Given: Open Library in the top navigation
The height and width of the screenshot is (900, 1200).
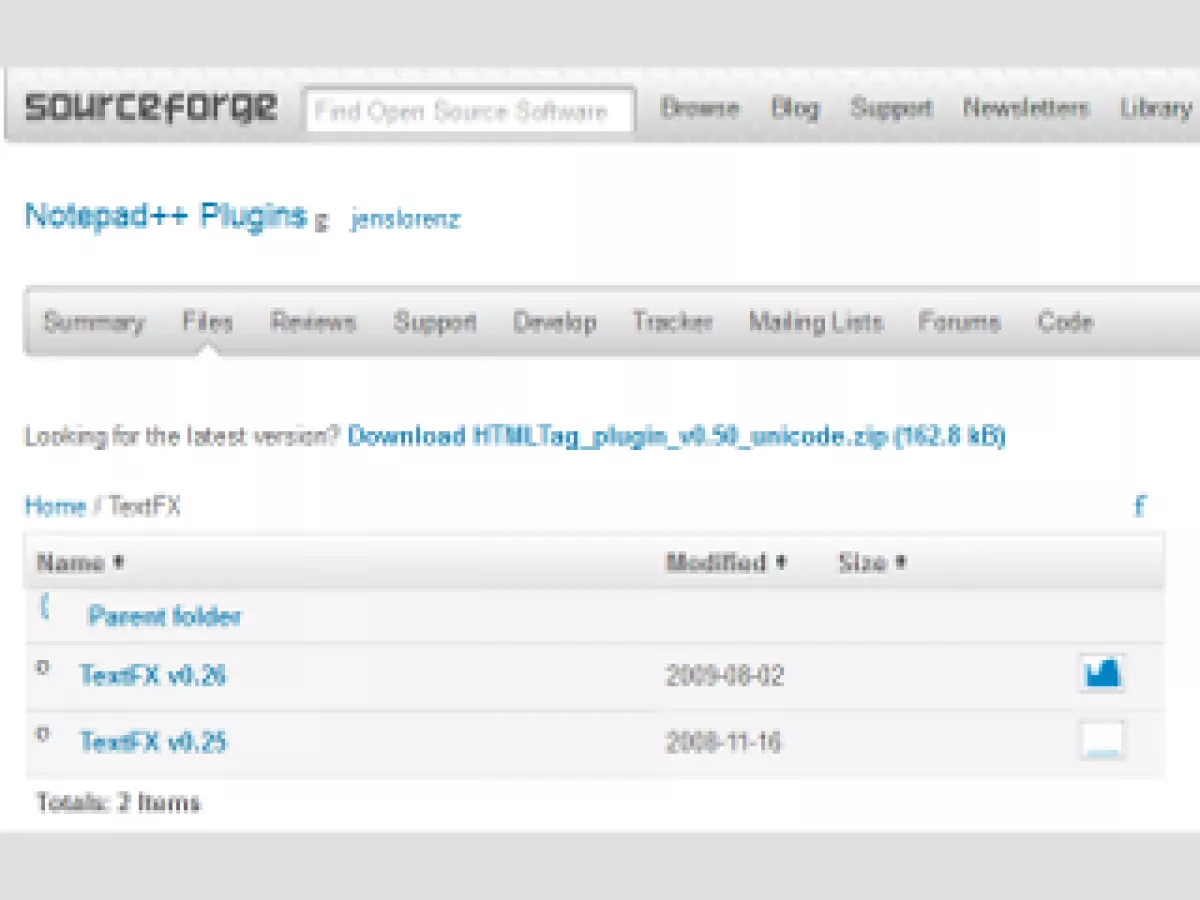Looking at the screenshot, I should coord(1156,108).
